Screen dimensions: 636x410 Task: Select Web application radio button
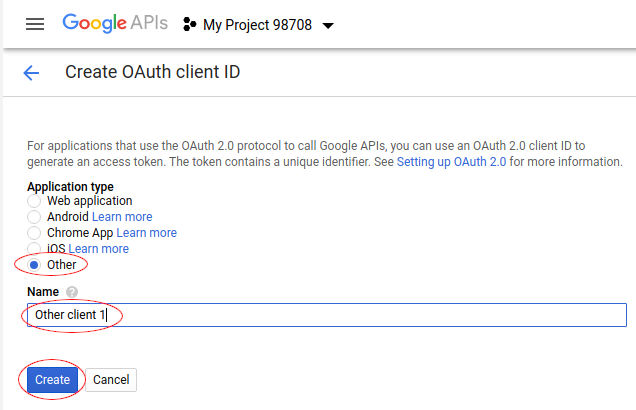[34, 201]
